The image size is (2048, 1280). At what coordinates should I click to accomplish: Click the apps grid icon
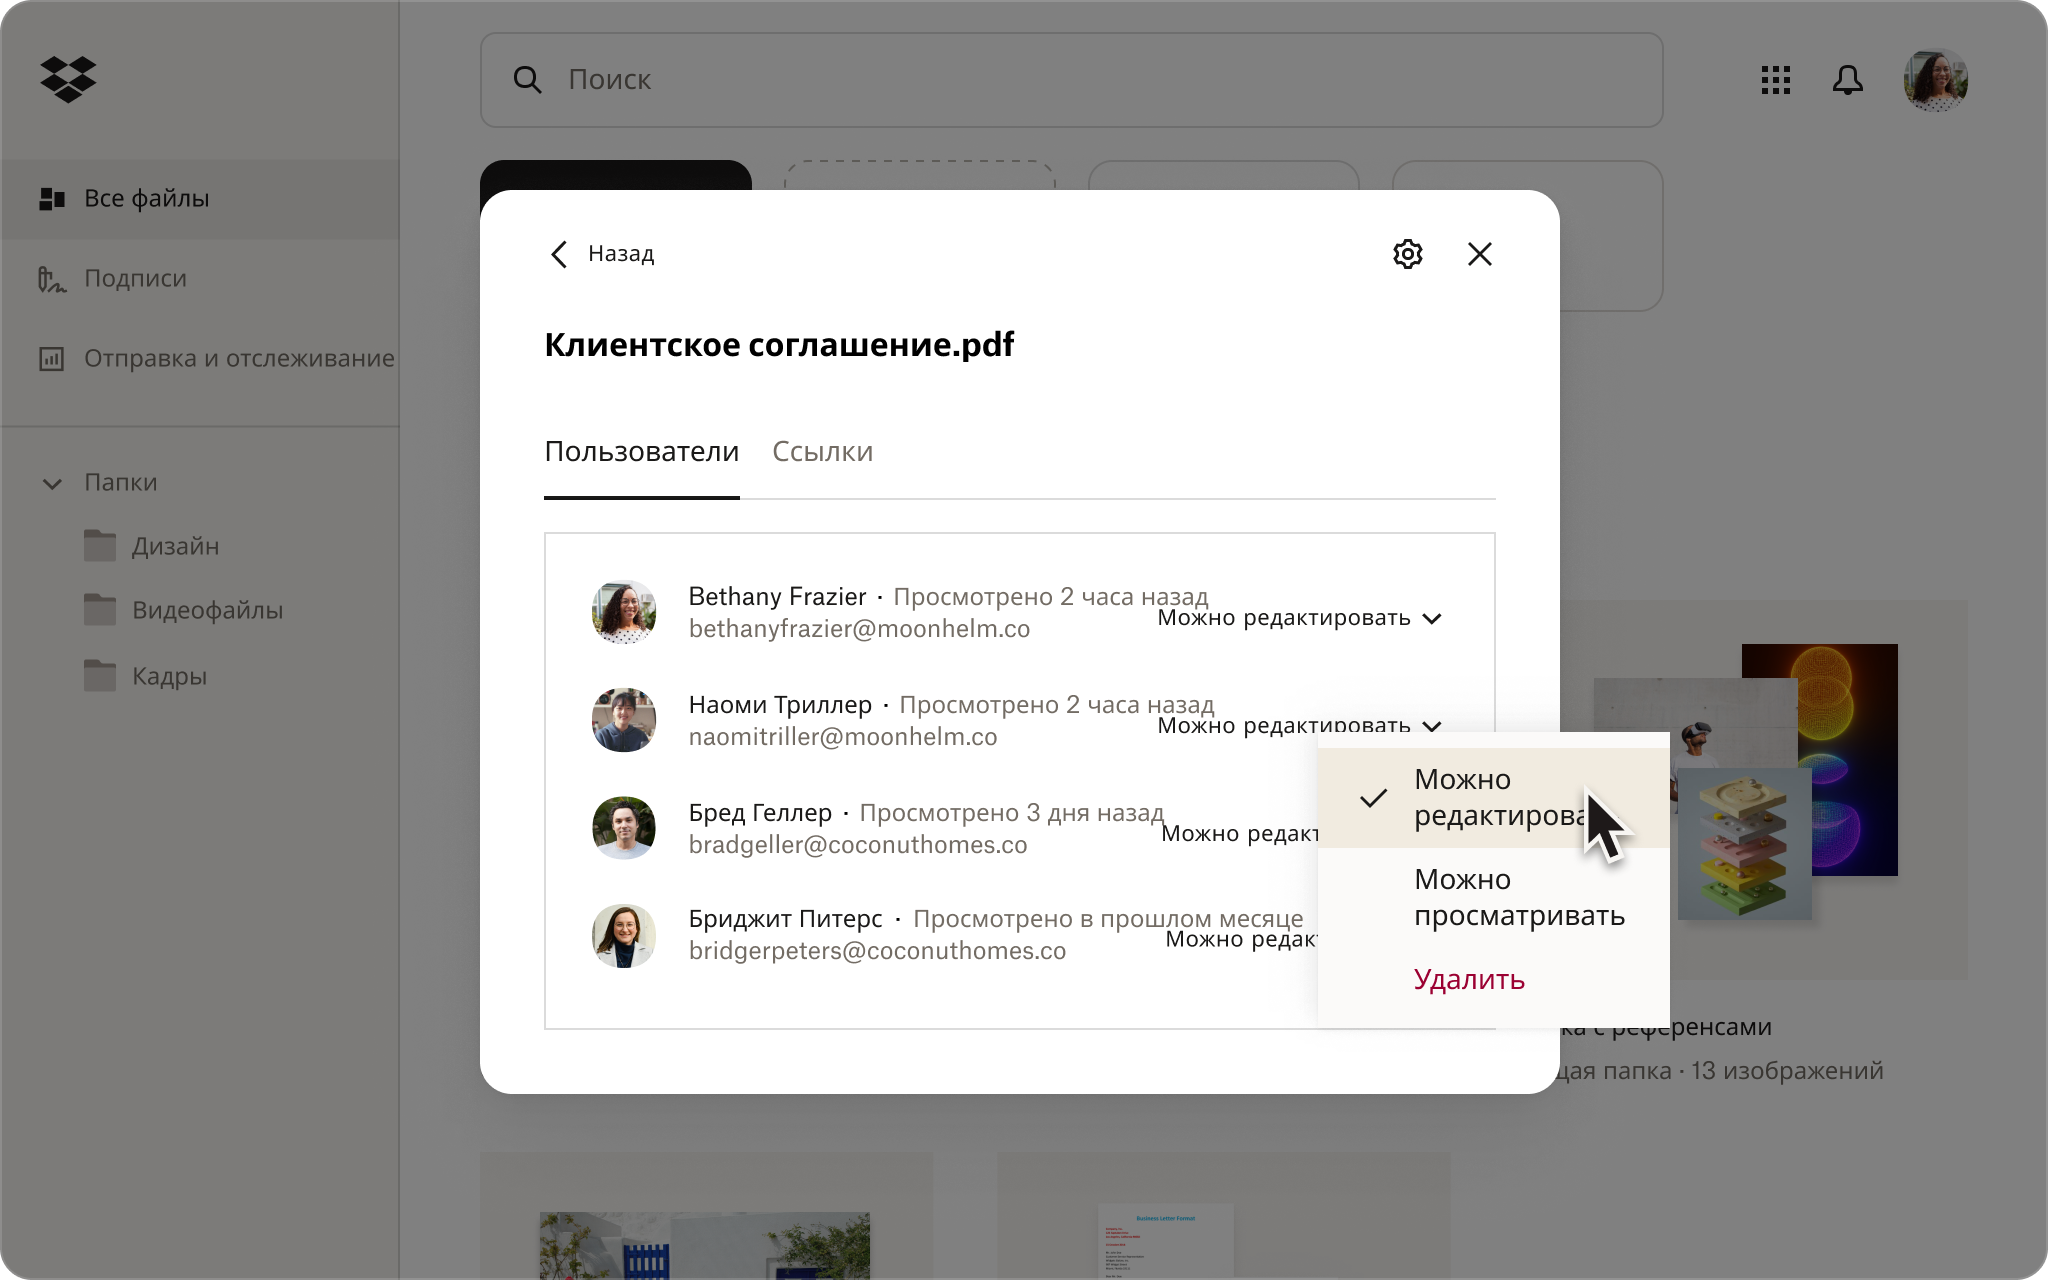(1776, 80)
